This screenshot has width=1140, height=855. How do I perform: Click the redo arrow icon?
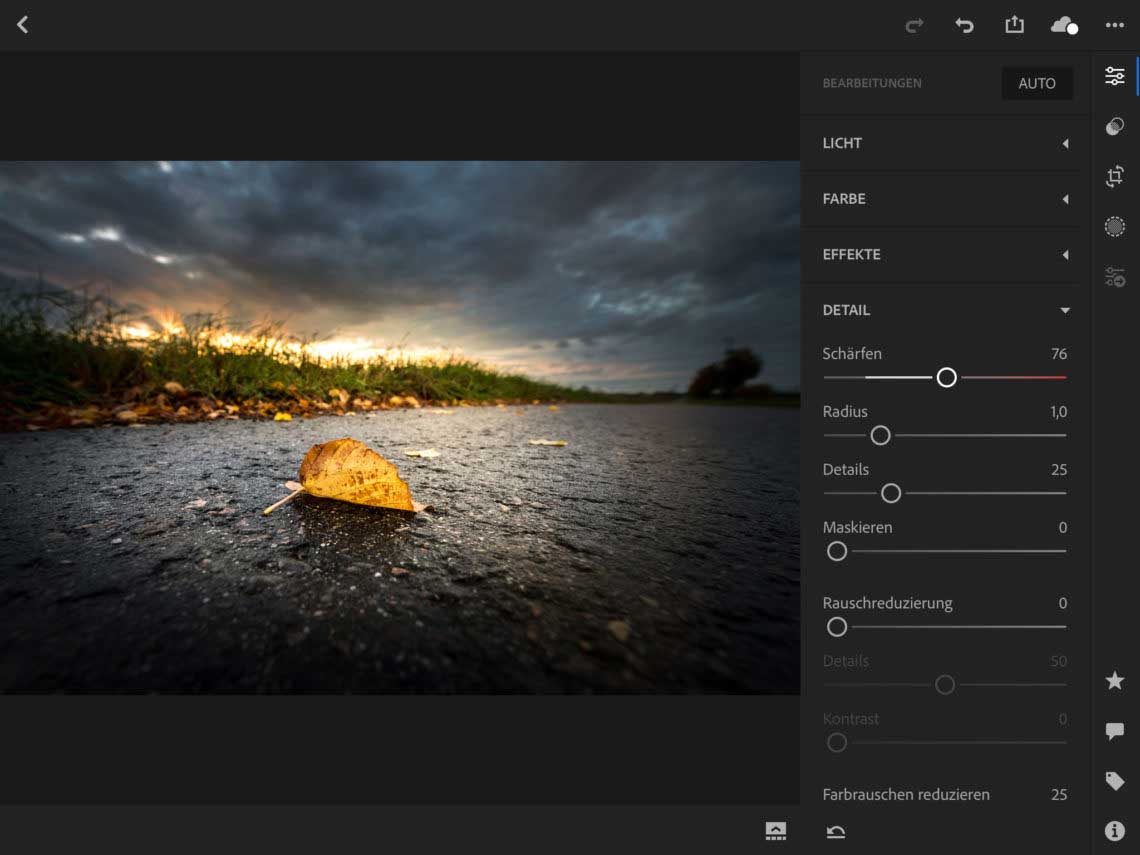(x=914, y=25)
